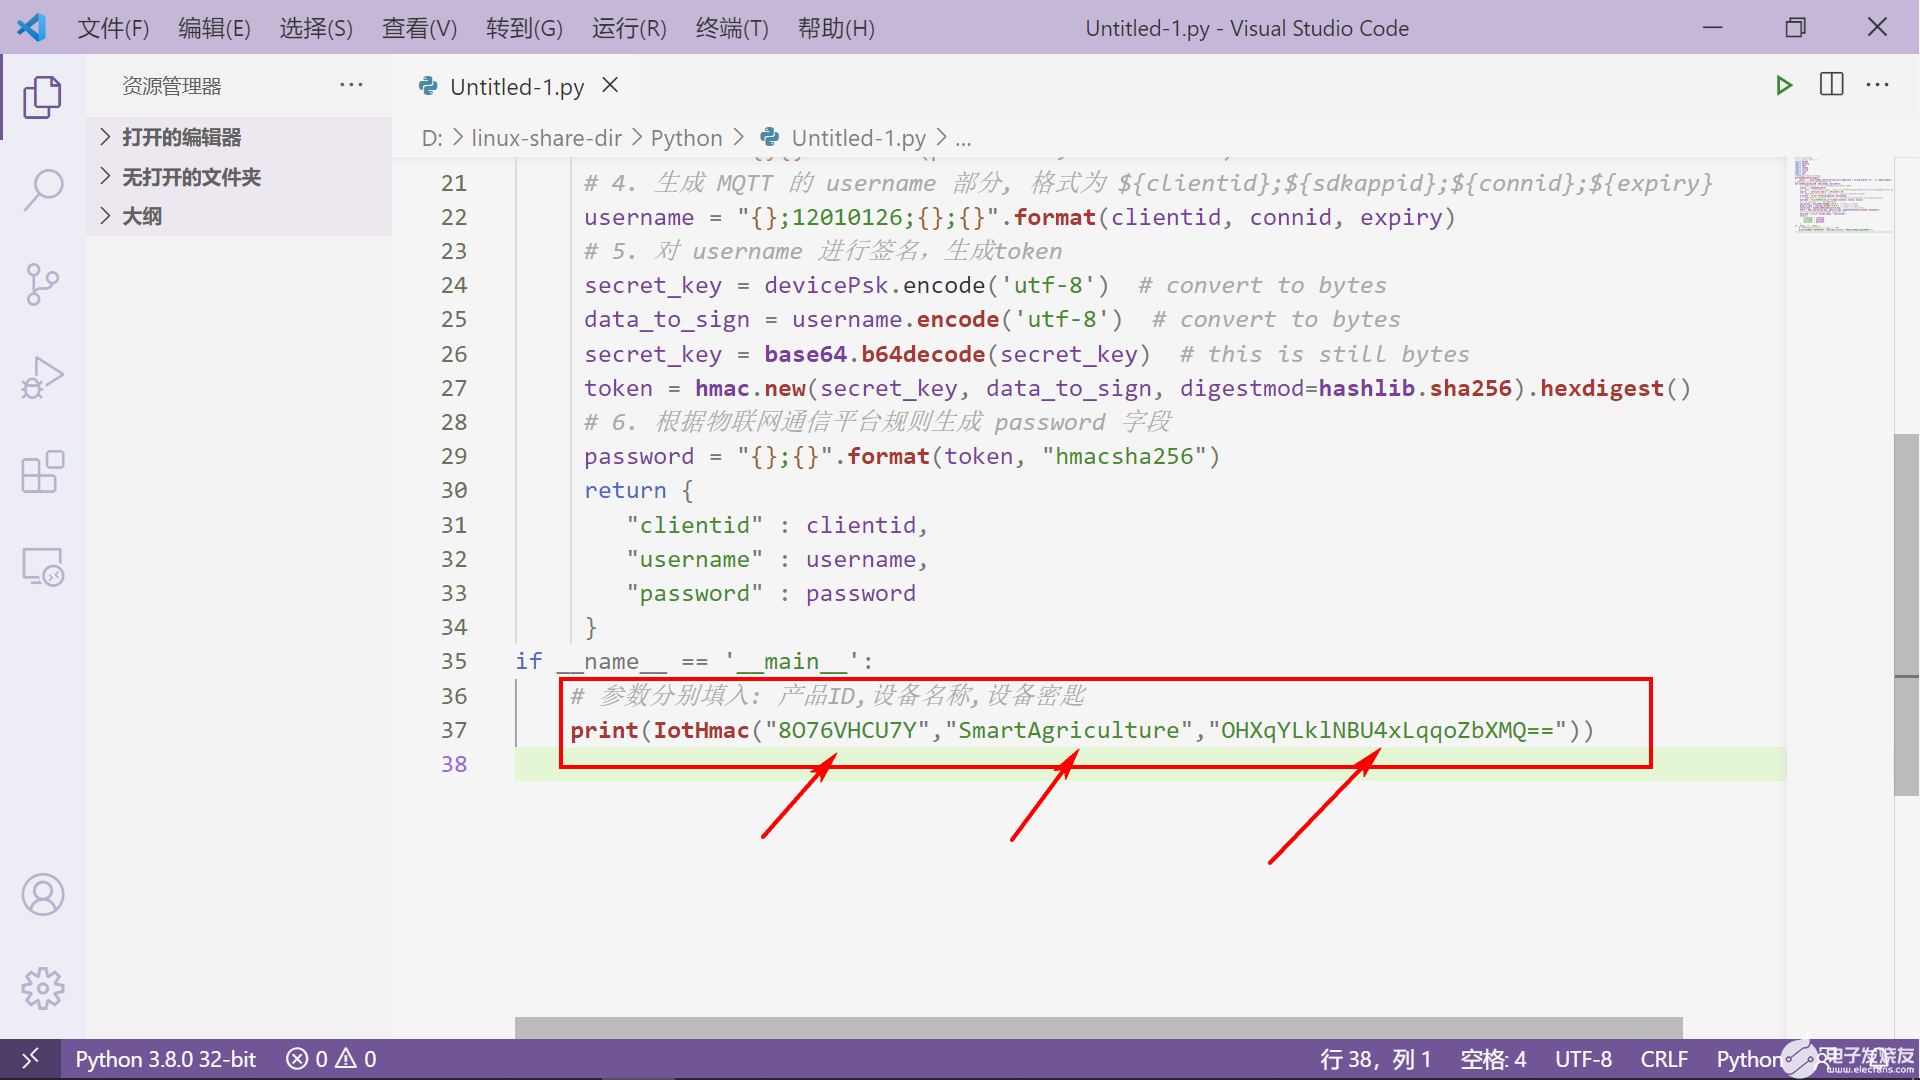Click the horizontal editor scrollbar

tap(1098, 1028)
